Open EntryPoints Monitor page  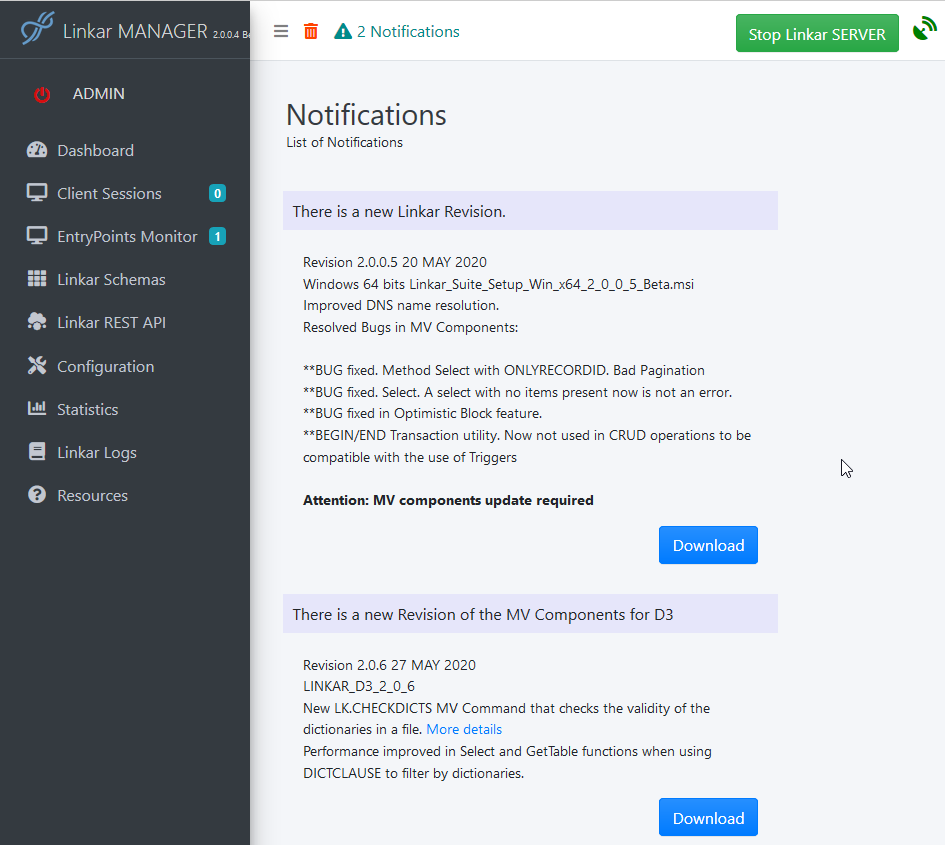(127, 237)
